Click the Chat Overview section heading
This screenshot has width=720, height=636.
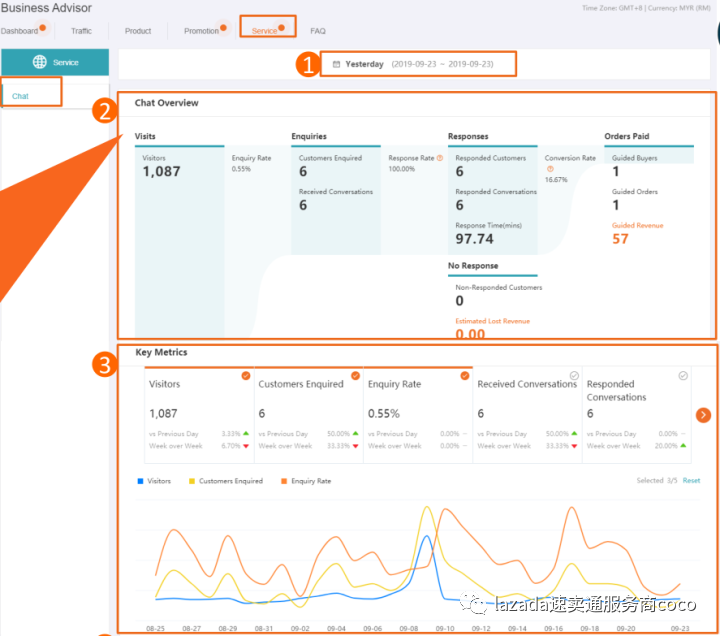(166, 103)
